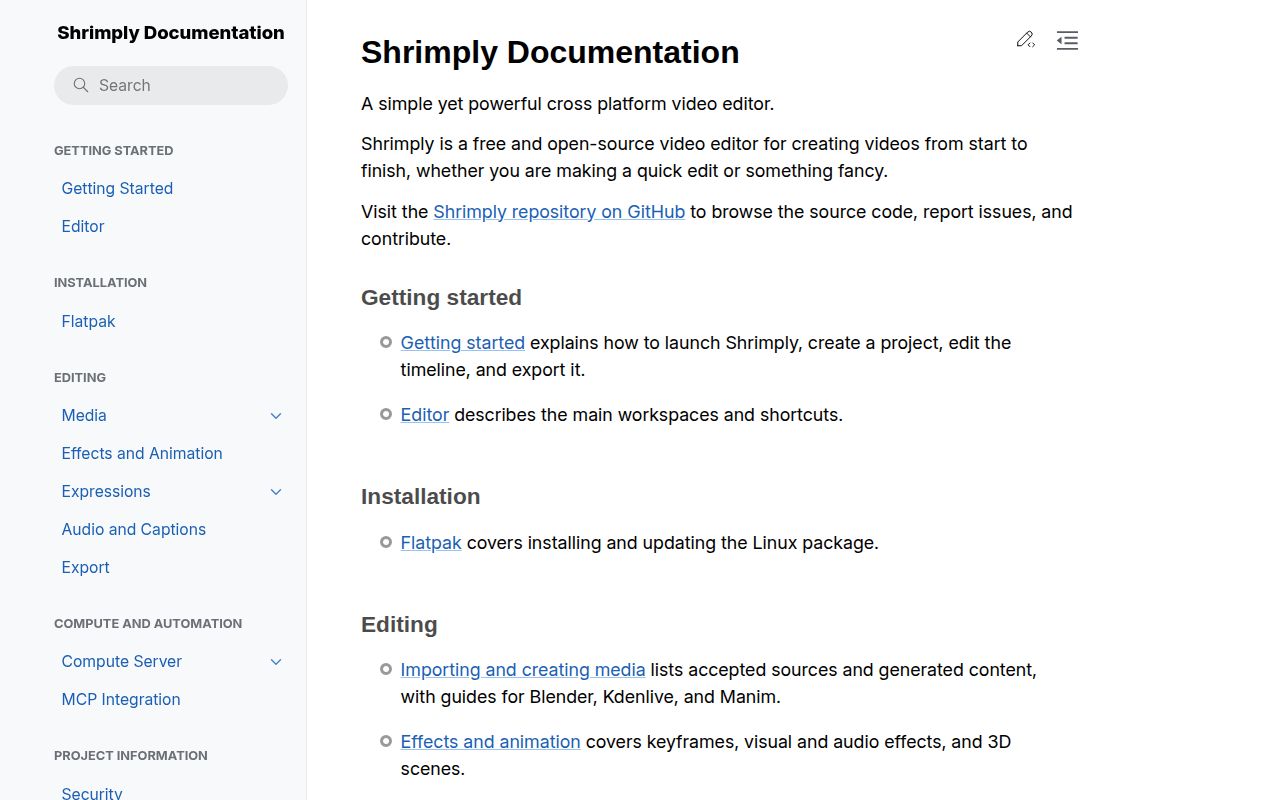Expand the Compute Server chevron

point(276,662)
